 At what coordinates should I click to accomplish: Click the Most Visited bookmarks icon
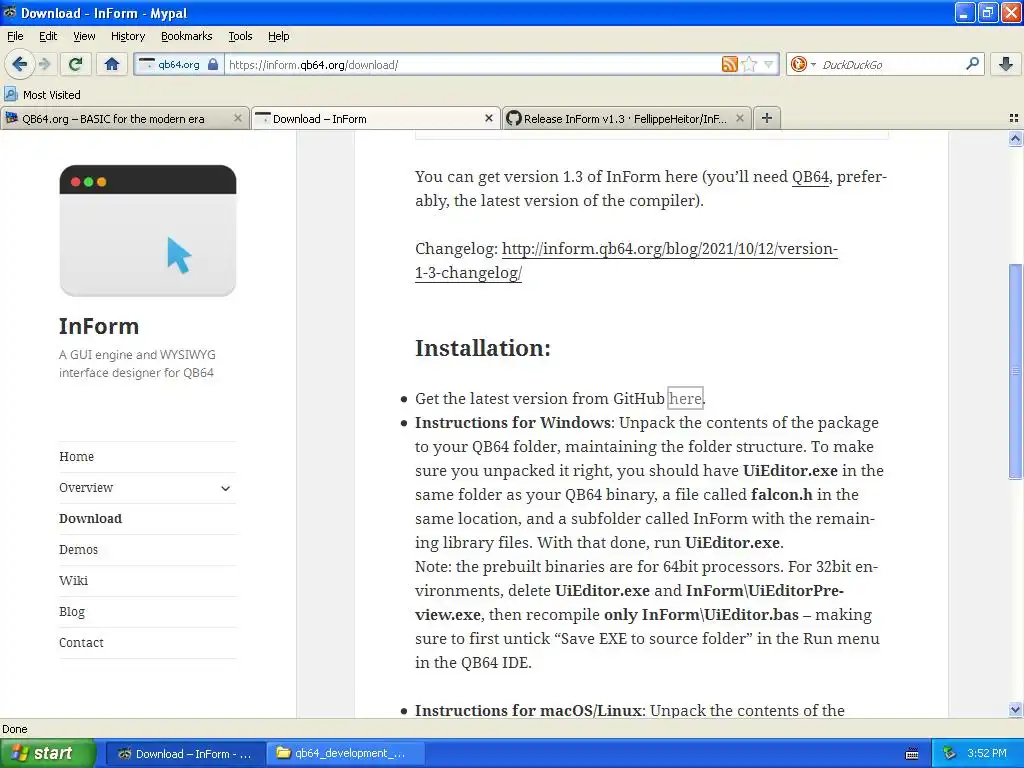pos(10,94)
